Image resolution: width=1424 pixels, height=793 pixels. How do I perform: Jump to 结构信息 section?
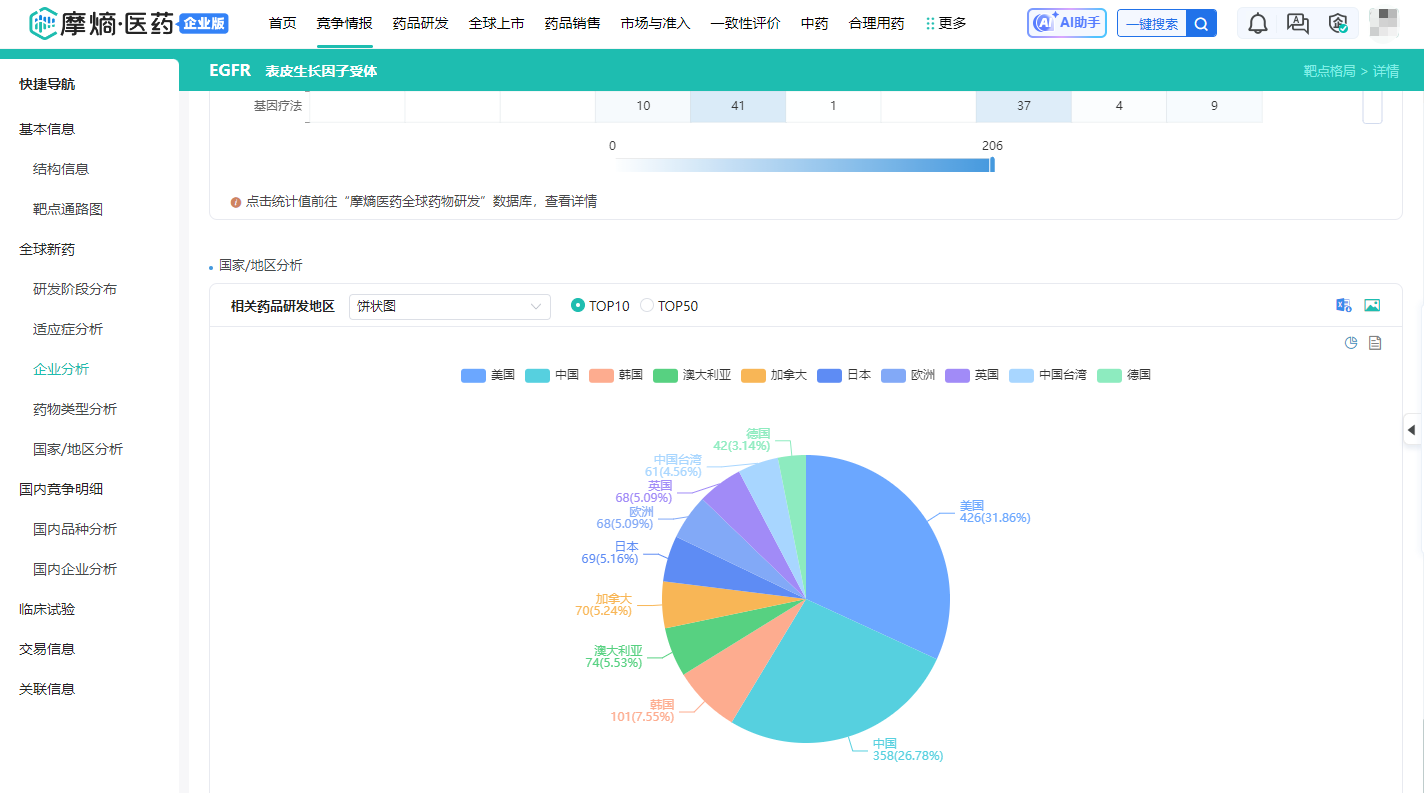[61, 169]
